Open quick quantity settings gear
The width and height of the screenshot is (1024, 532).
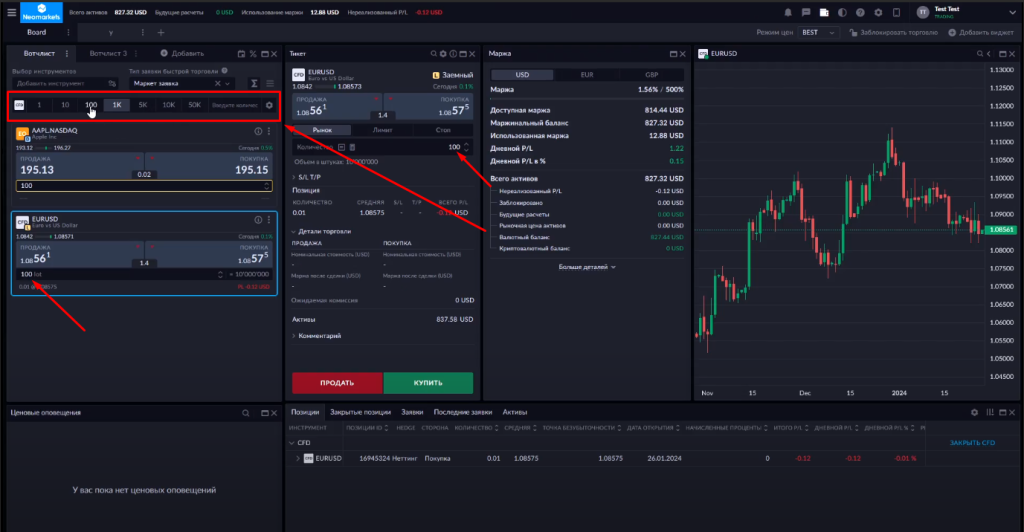click(x=269, y=105)
